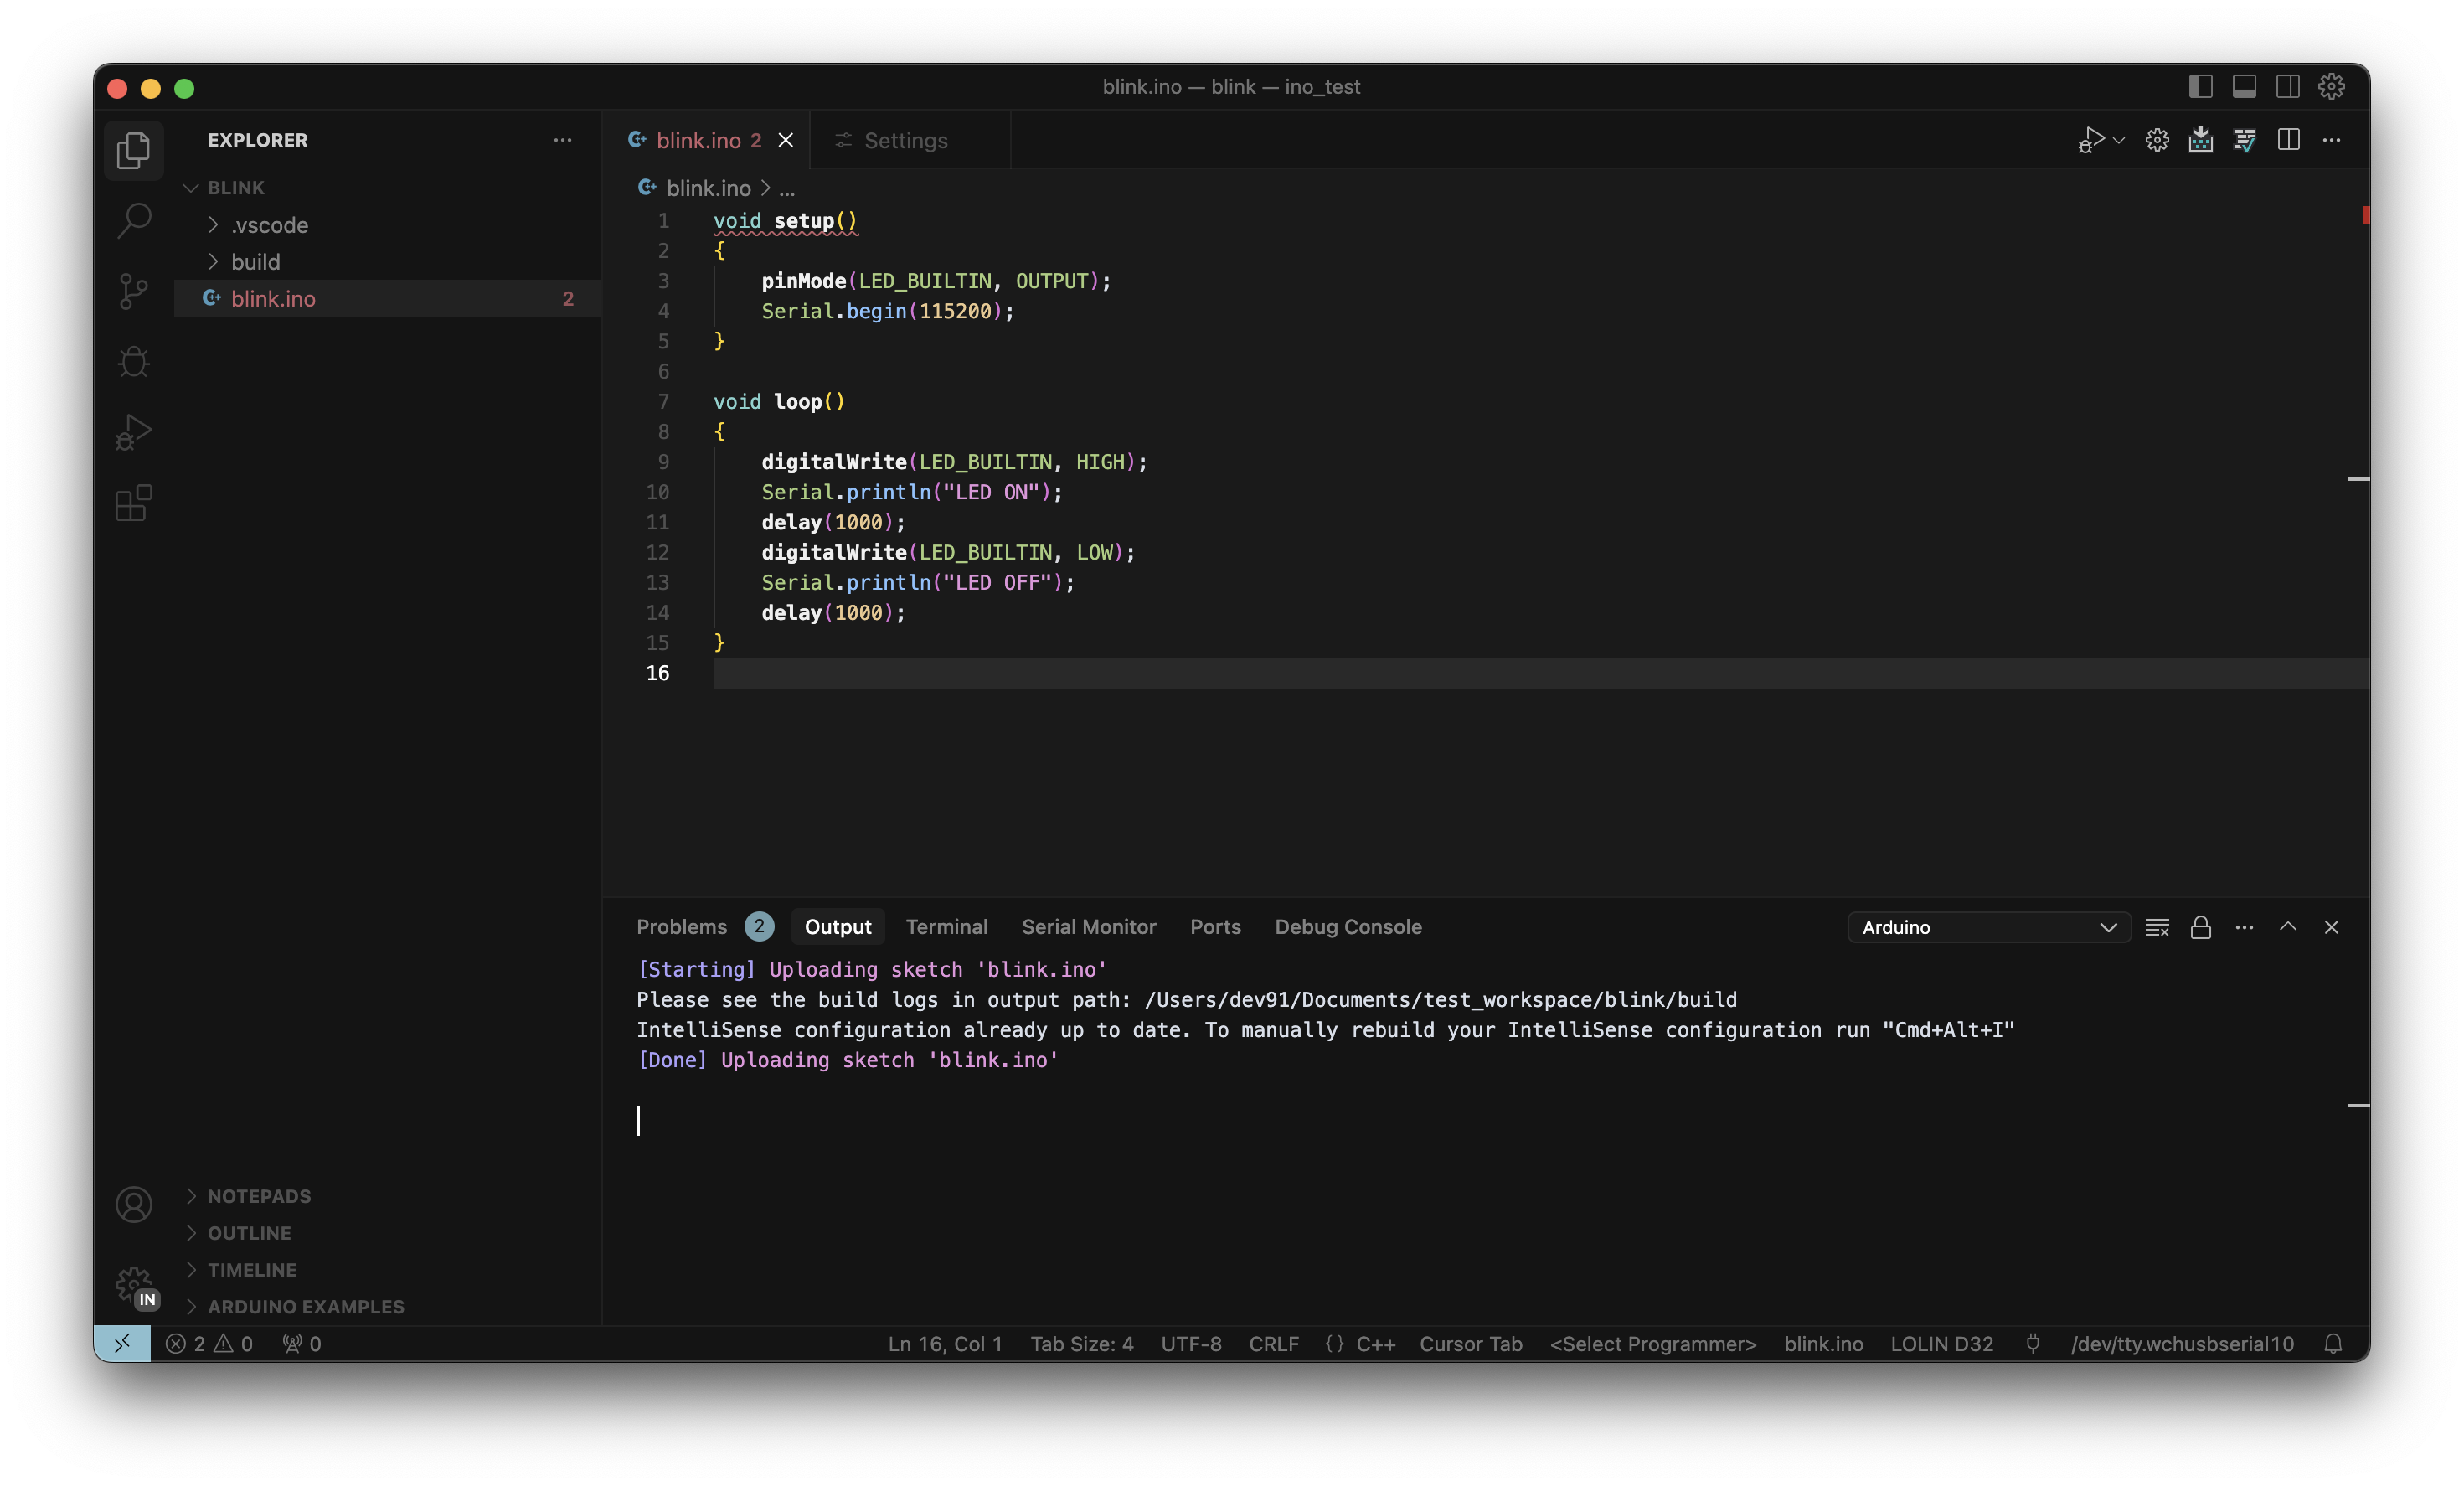Open the Arduino output channel dropdown
Screen dimensions: 2464x1486
coord(1988,927)
